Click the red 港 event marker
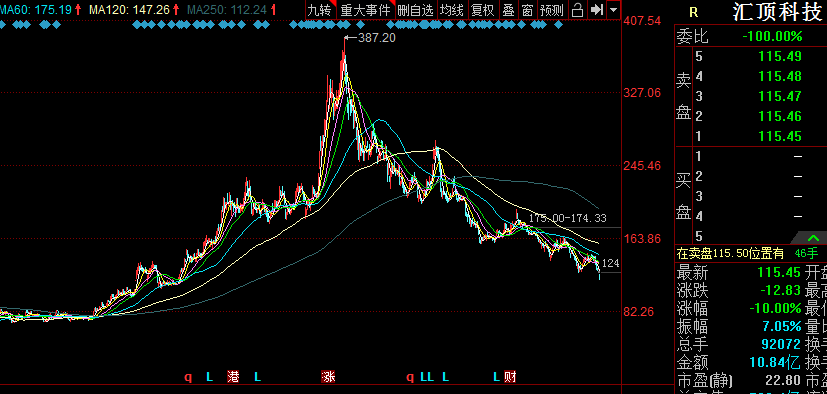The width and height of the screenshot is (827, 394). coord(233,377)
